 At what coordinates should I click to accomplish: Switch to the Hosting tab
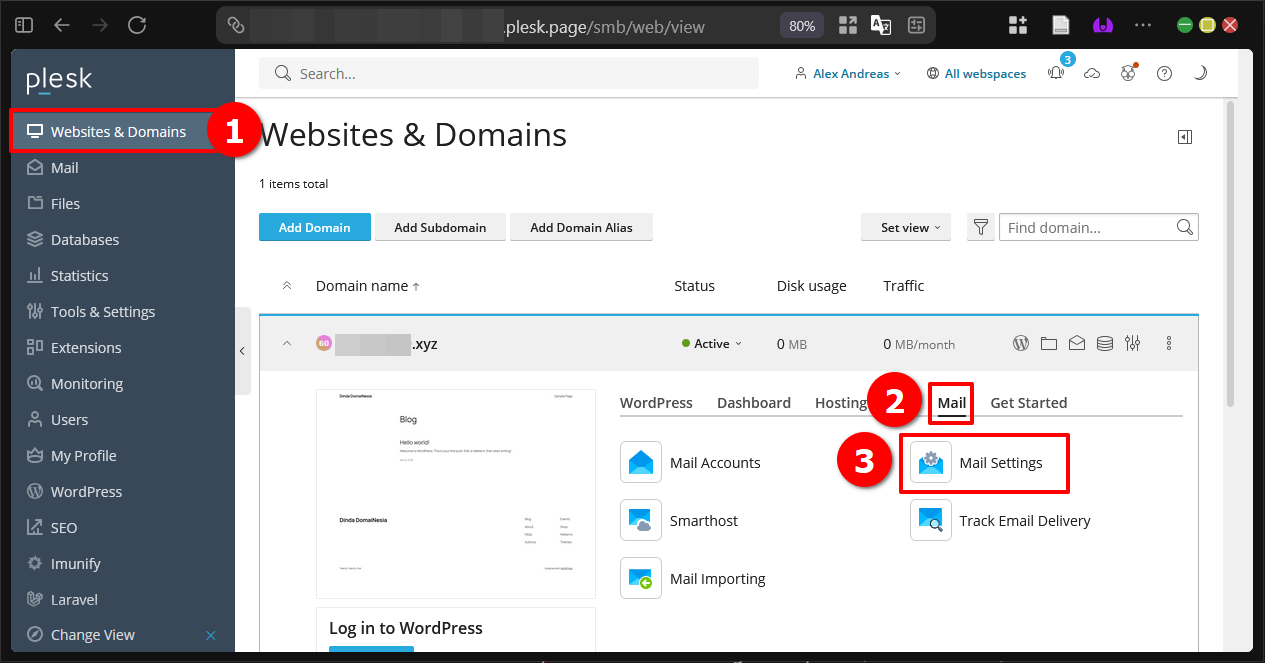click(841, 402)
